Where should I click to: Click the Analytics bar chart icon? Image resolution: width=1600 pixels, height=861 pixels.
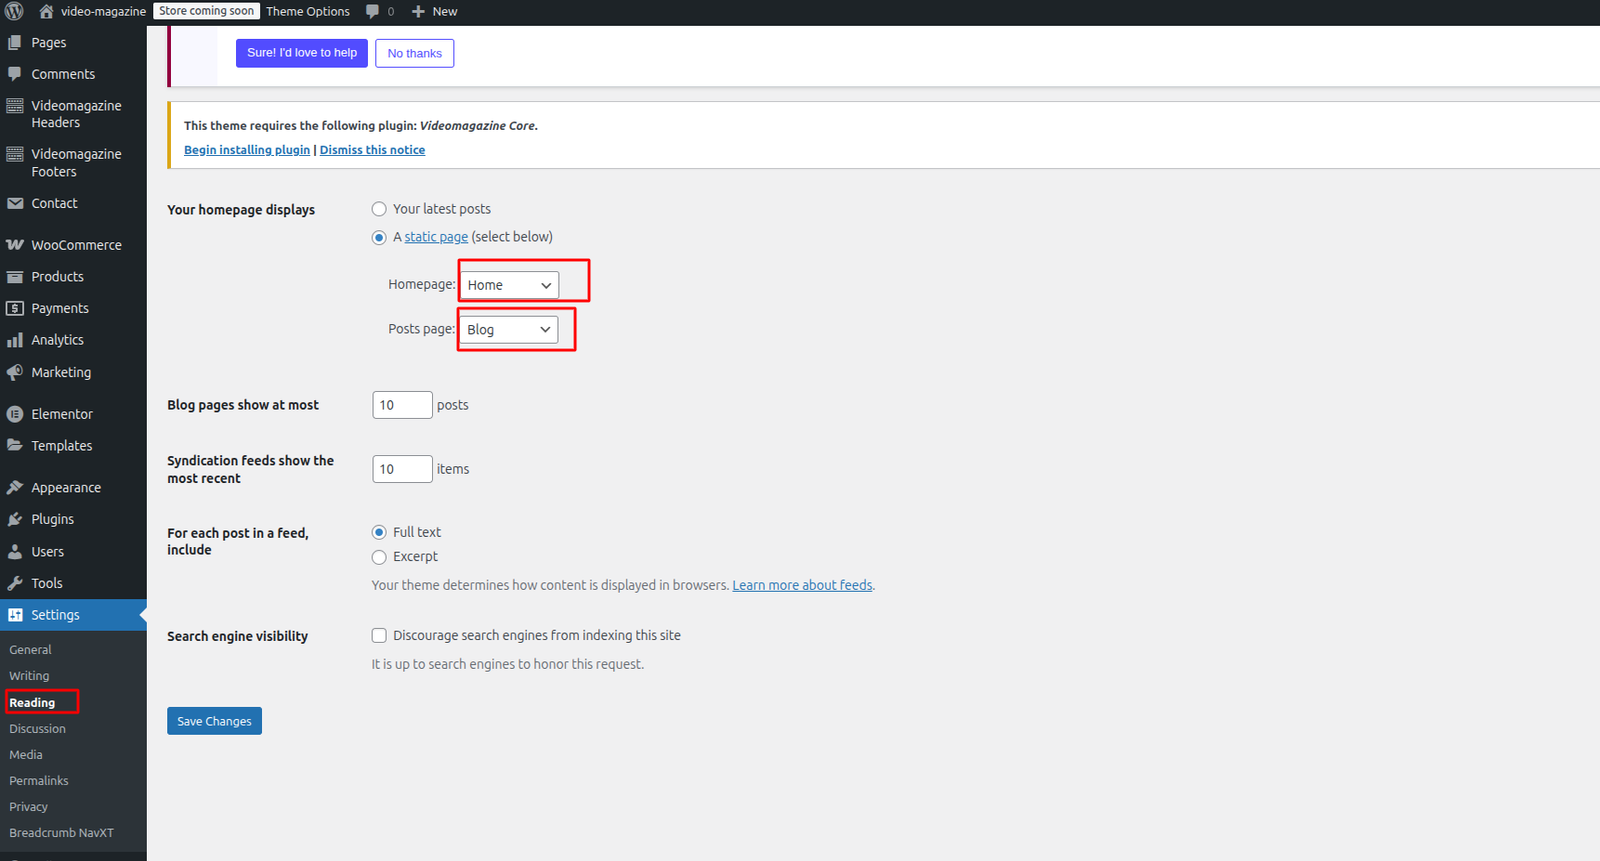[15, 340]
